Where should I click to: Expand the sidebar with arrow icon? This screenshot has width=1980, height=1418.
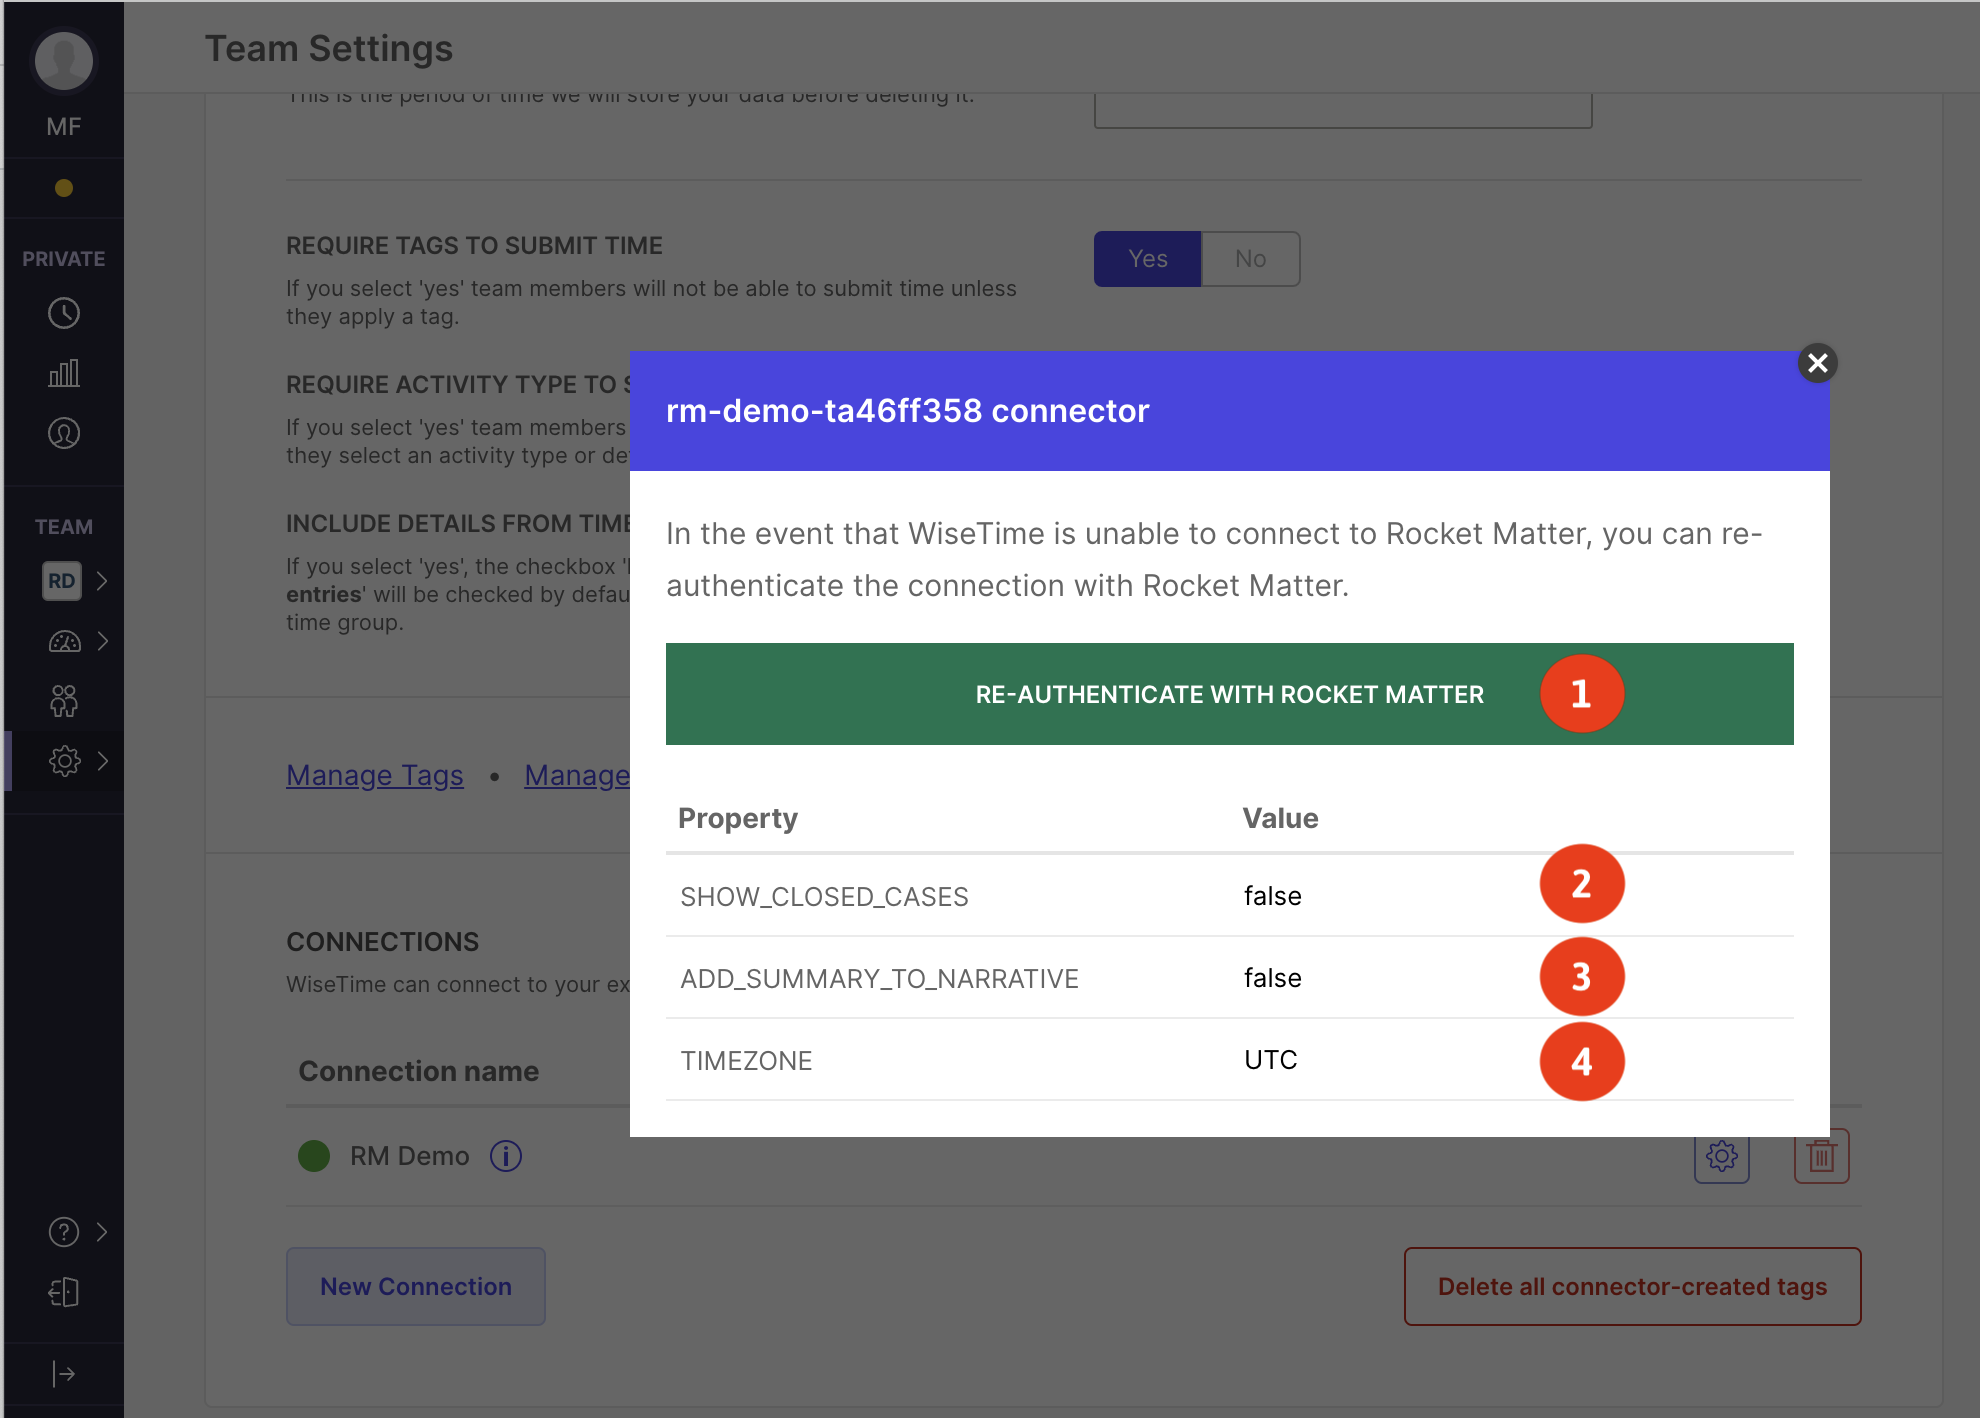click(x=64, y=1374)
